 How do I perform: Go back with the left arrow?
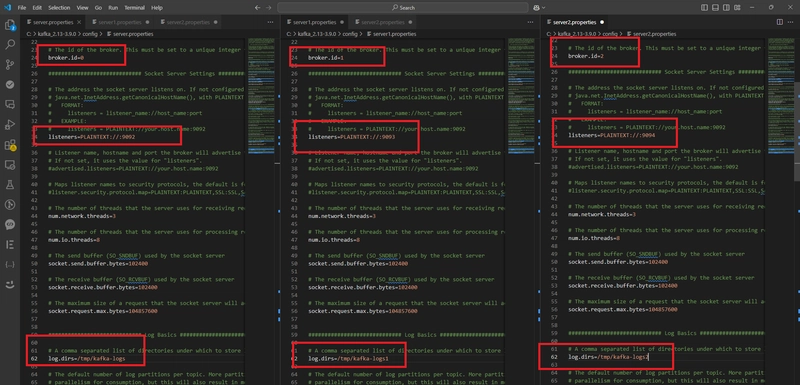(x=257, y=8)
